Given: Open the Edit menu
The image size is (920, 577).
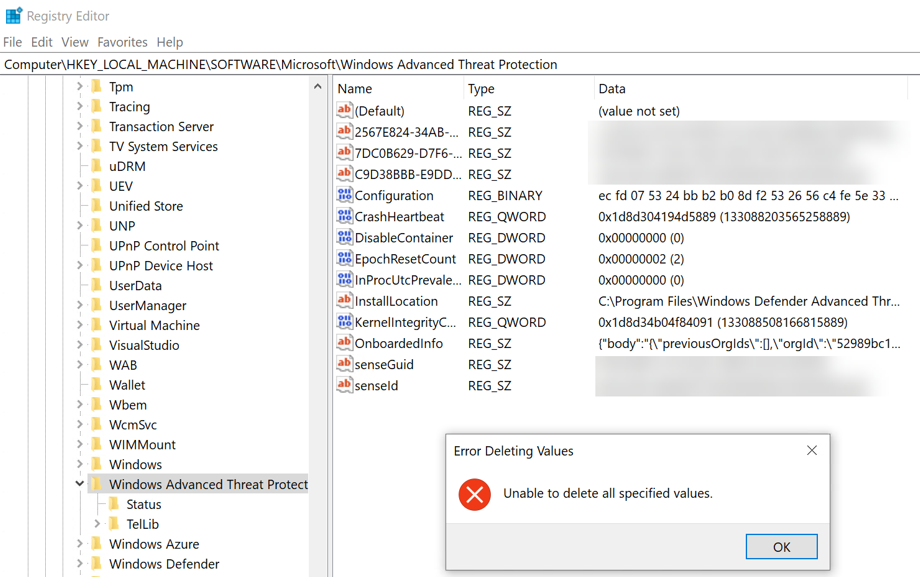Looking at the screenshot, I should pos(42,42).
